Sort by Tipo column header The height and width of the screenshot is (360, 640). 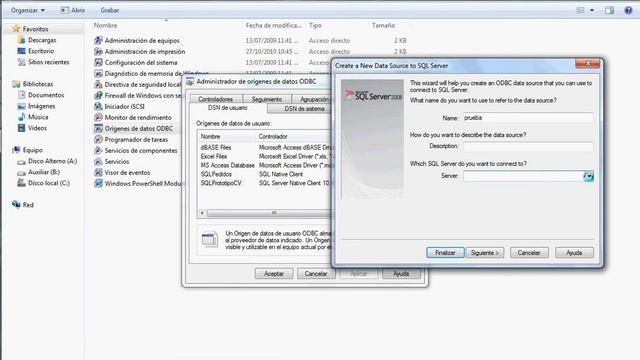[315, 25]
